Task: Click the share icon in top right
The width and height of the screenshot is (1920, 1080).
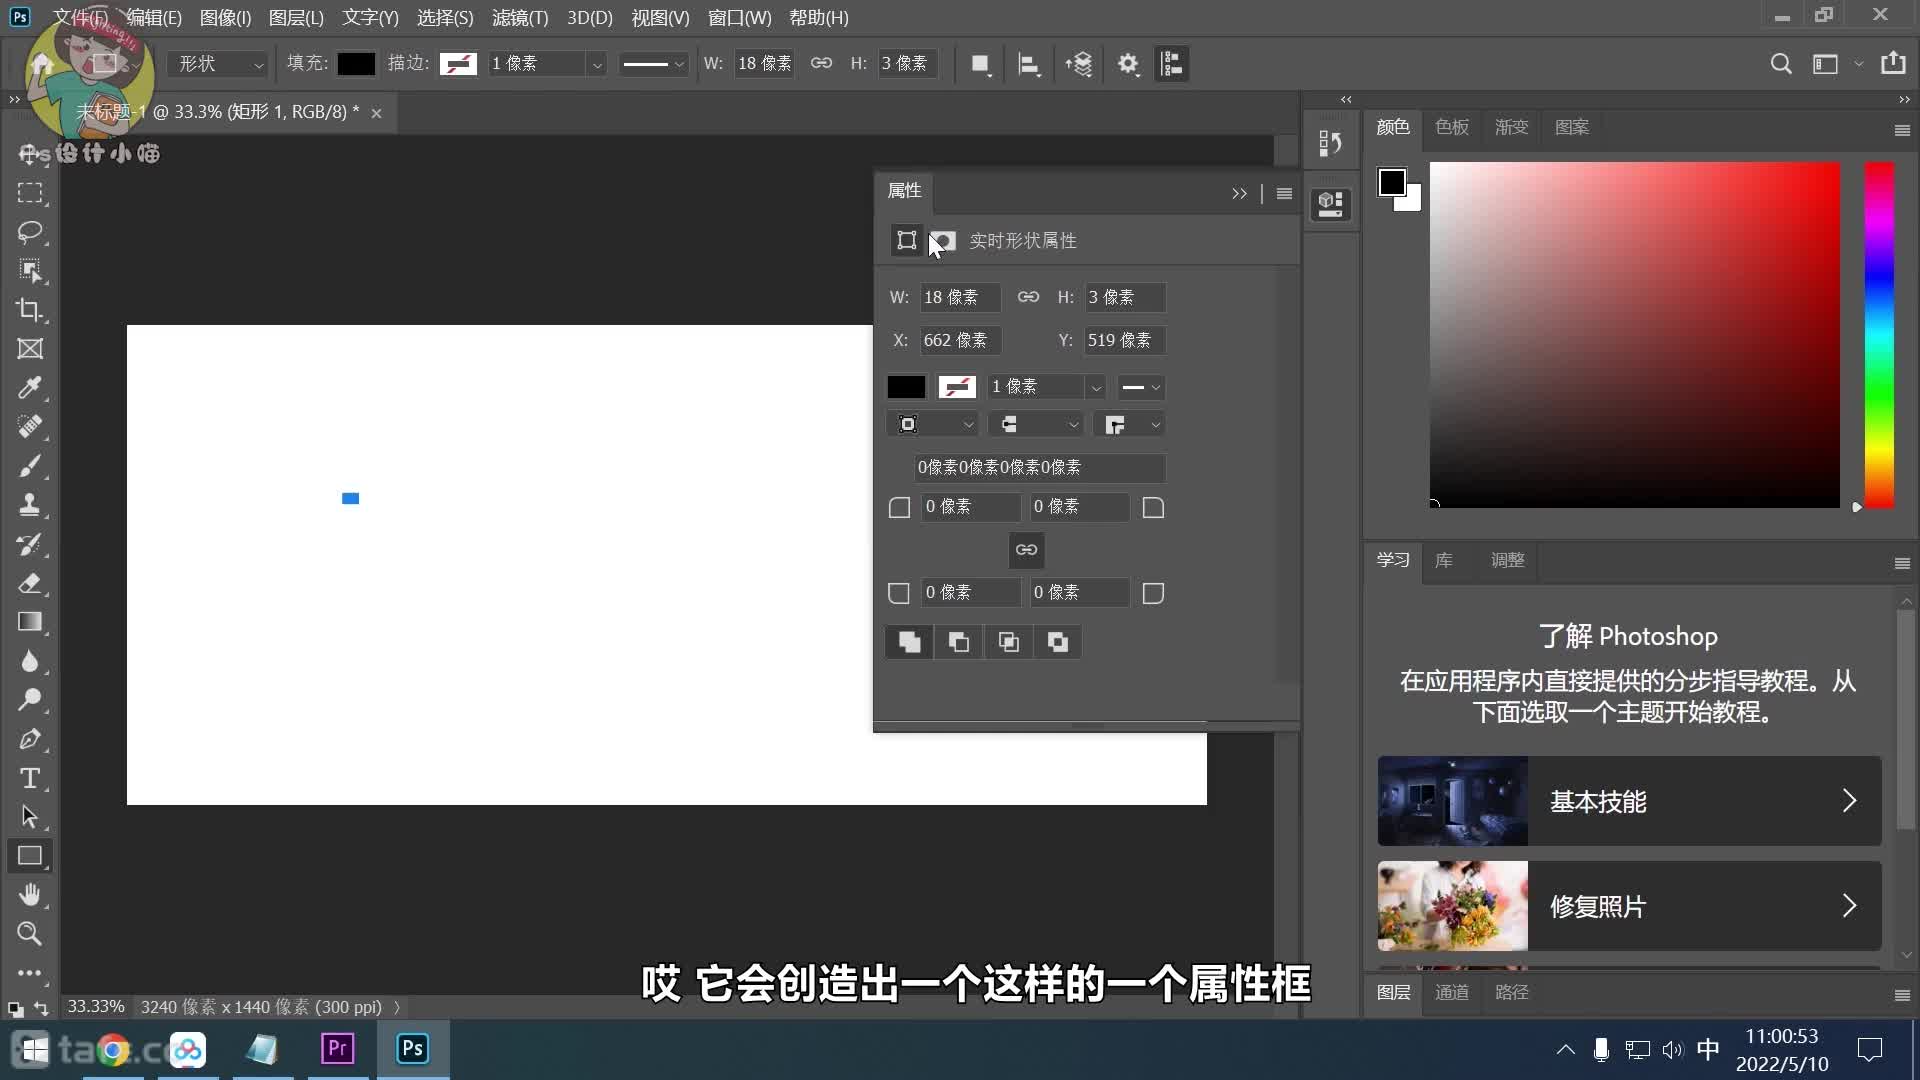Action: pos(1893,63)
